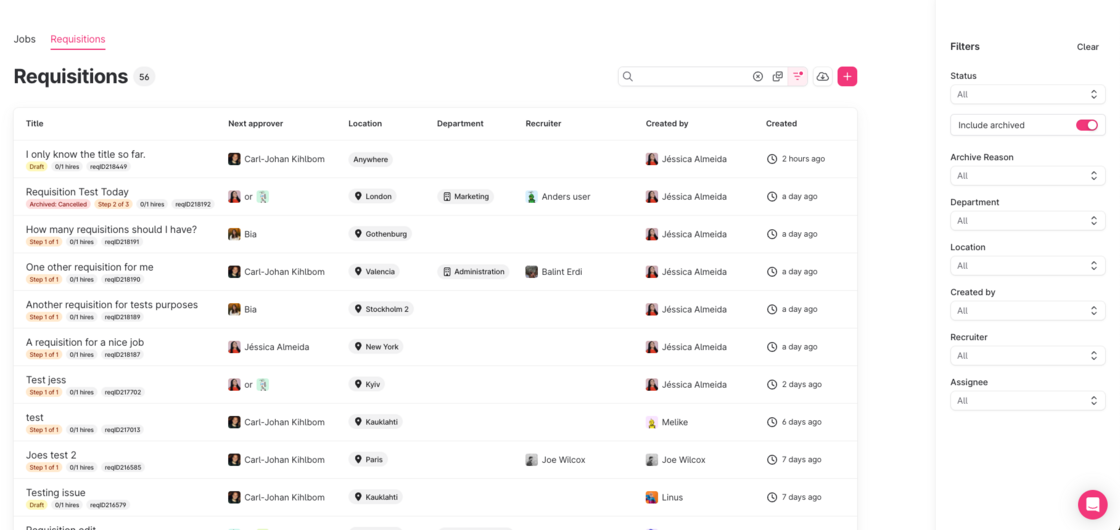Clear the search field with the X icon
This screenshot has height=530, width=1120.
pyautogui.click(x=757, y=77)
